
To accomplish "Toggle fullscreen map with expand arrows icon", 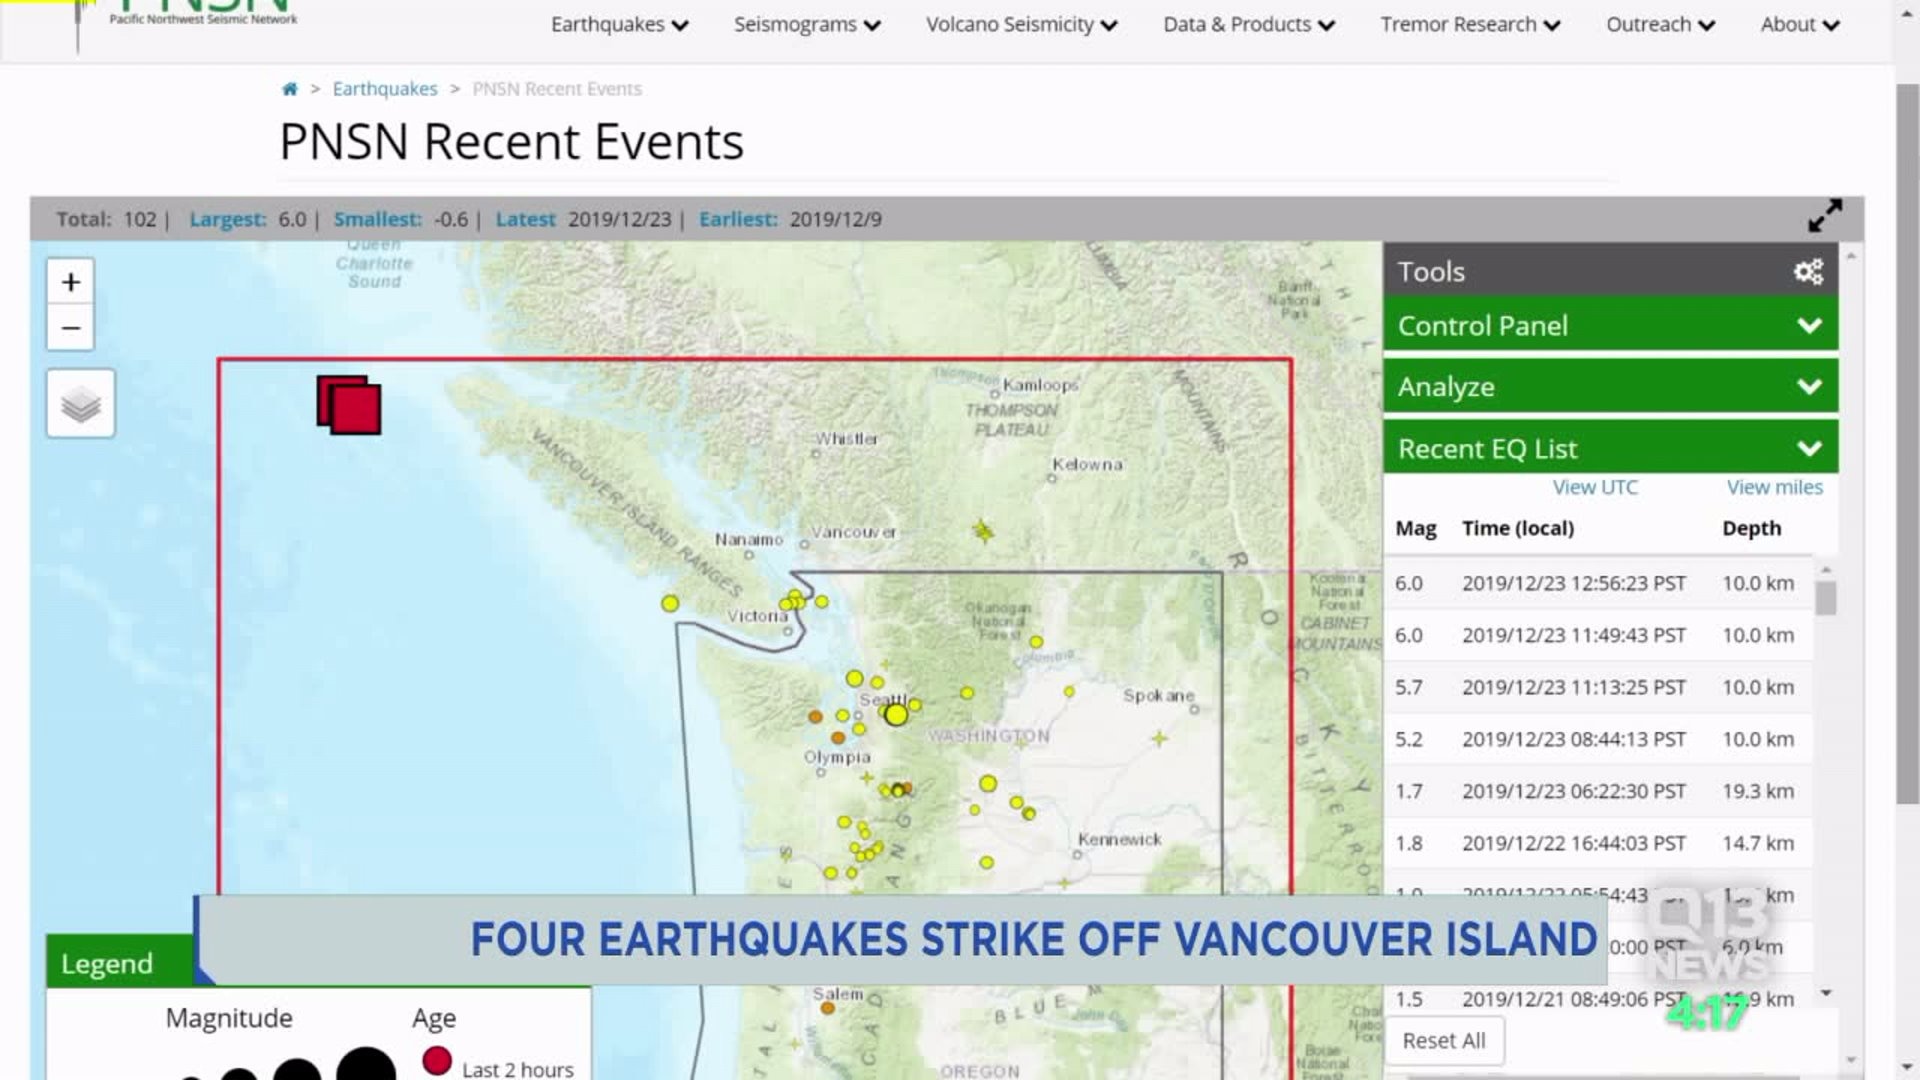I will 1824,216.
